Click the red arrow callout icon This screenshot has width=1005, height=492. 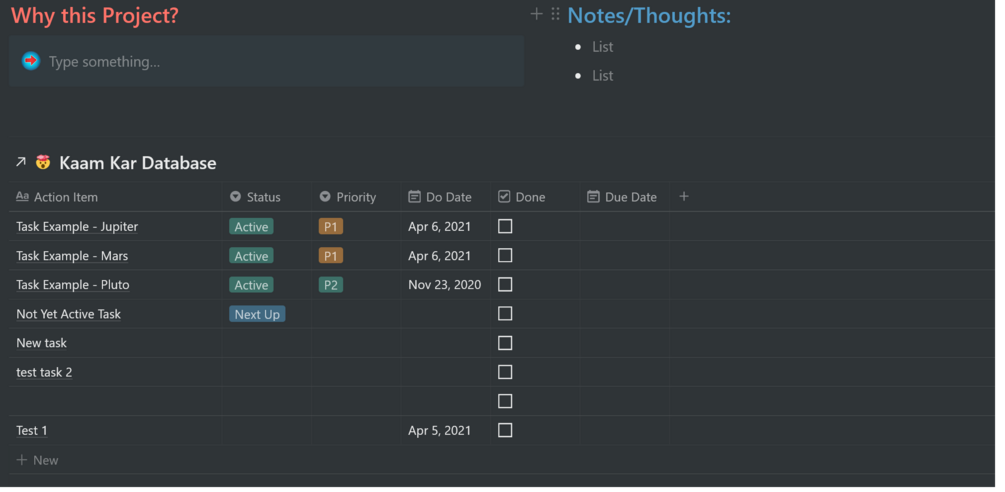(31, 61)
